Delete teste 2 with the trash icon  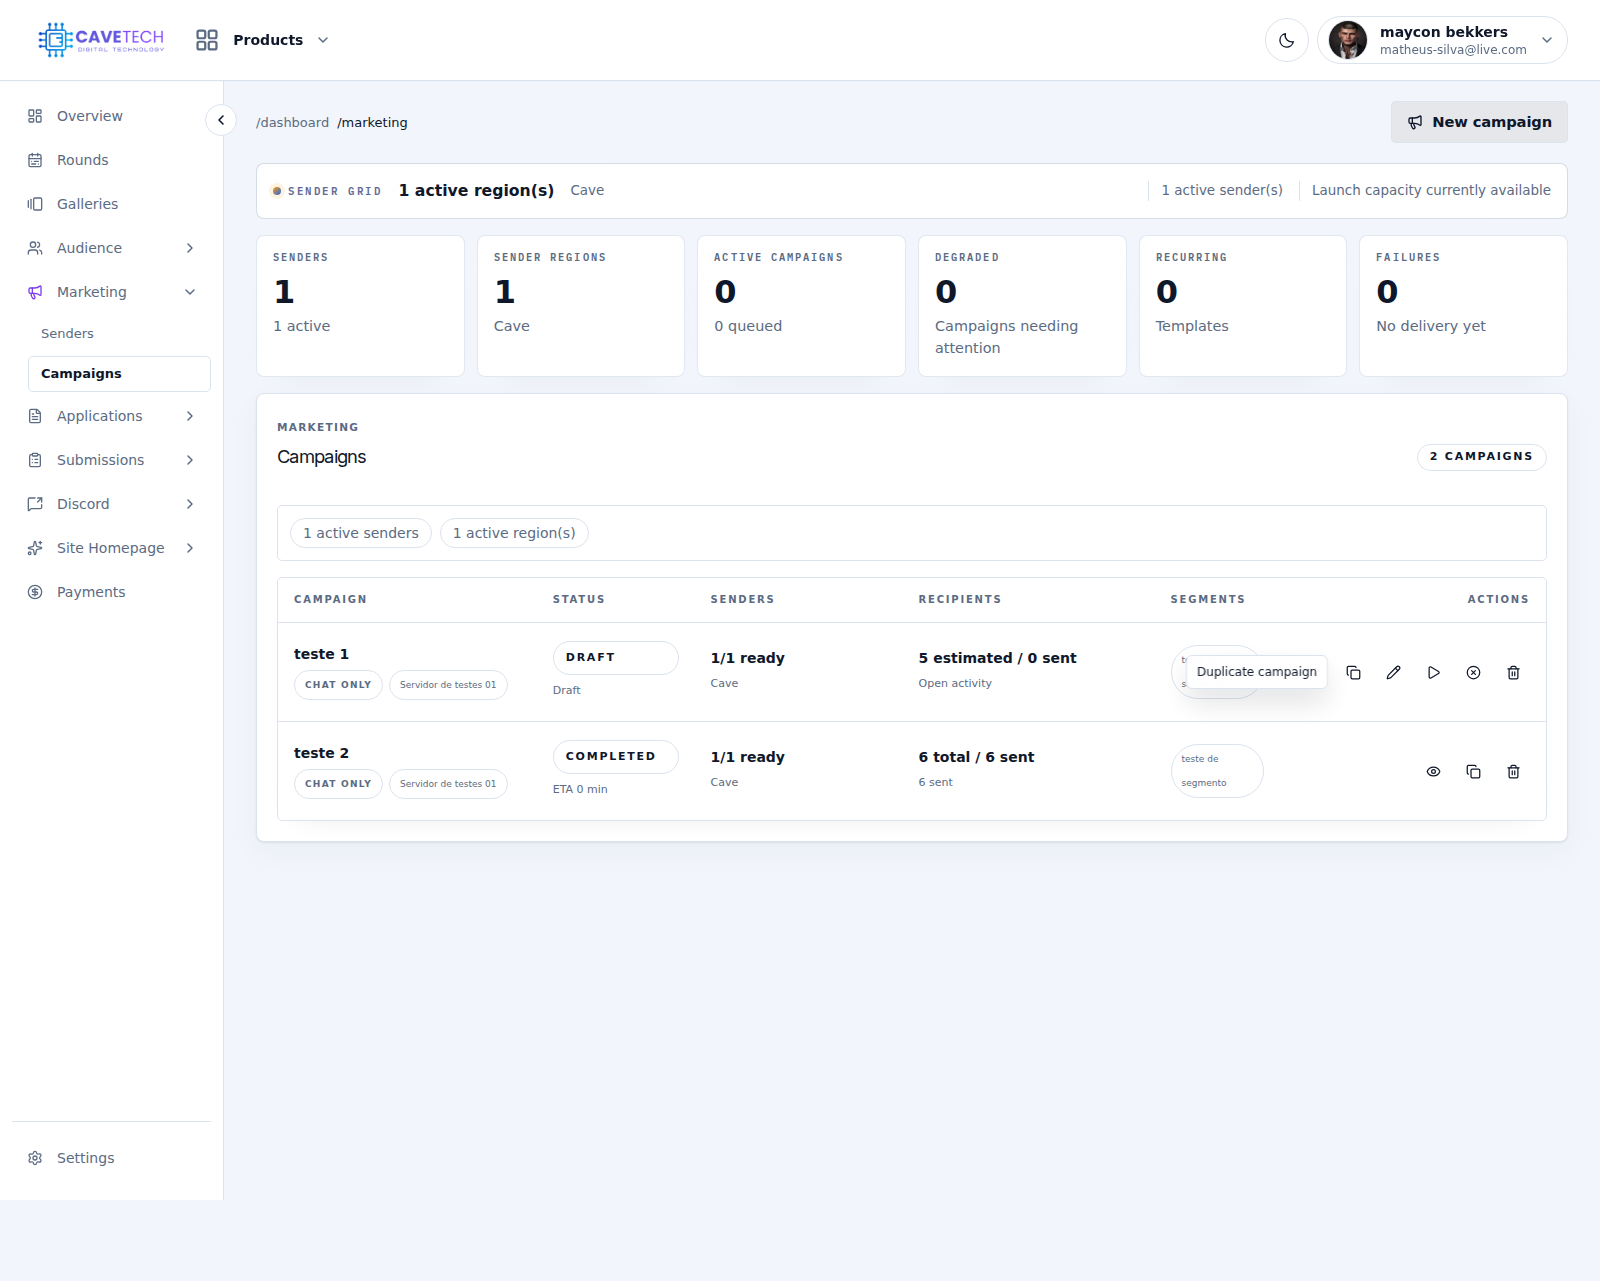point(1513,772)
